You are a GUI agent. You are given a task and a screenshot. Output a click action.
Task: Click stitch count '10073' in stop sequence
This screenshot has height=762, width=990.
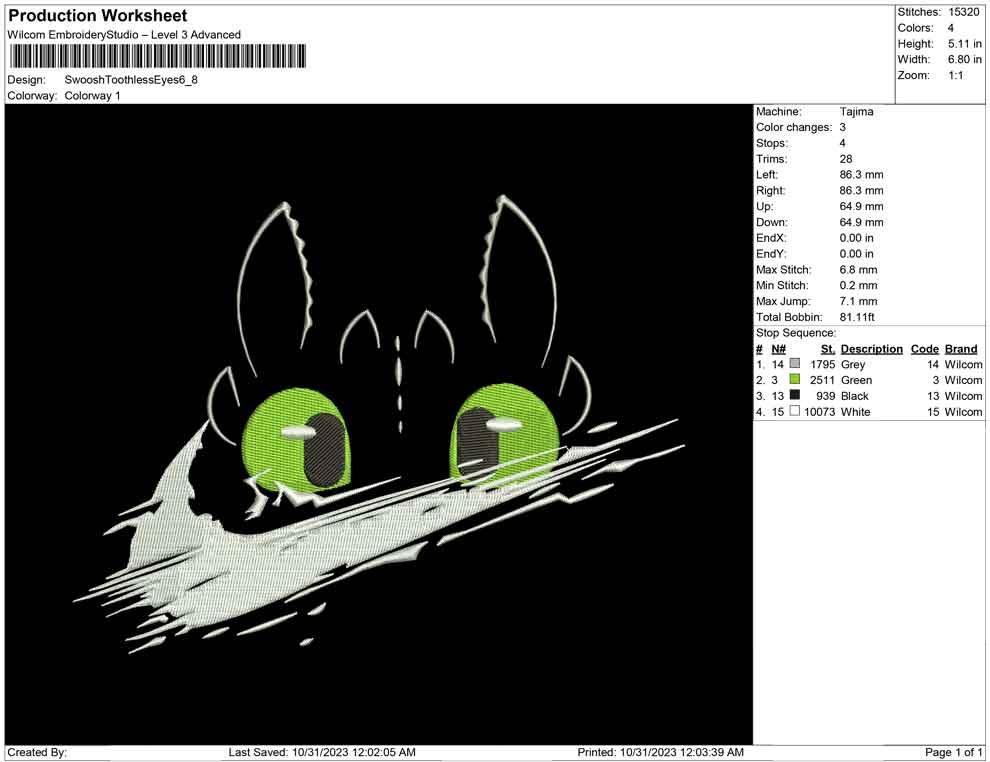(819, 412)
